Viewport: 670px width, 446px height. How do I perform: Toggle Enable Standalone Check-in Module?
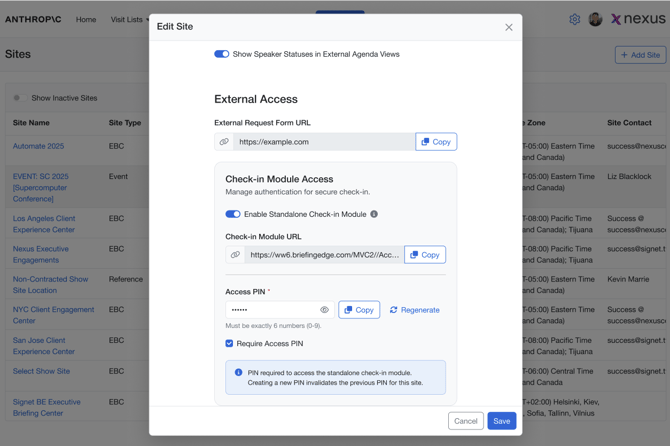click(x=233, y=214)
